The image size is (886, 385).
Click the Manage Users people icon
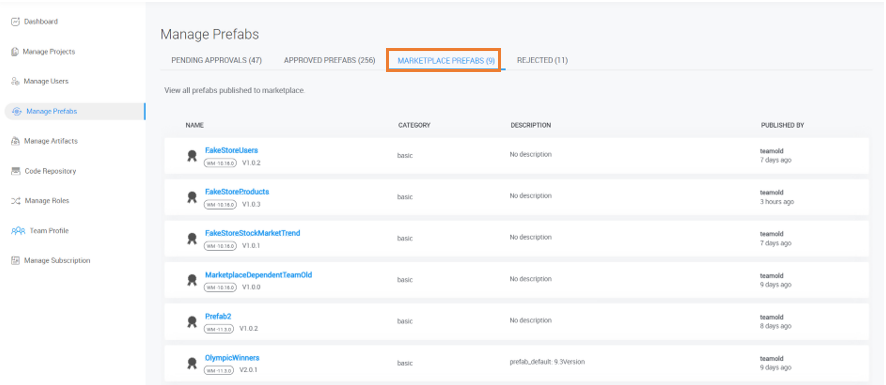click(x=16, y=81)
